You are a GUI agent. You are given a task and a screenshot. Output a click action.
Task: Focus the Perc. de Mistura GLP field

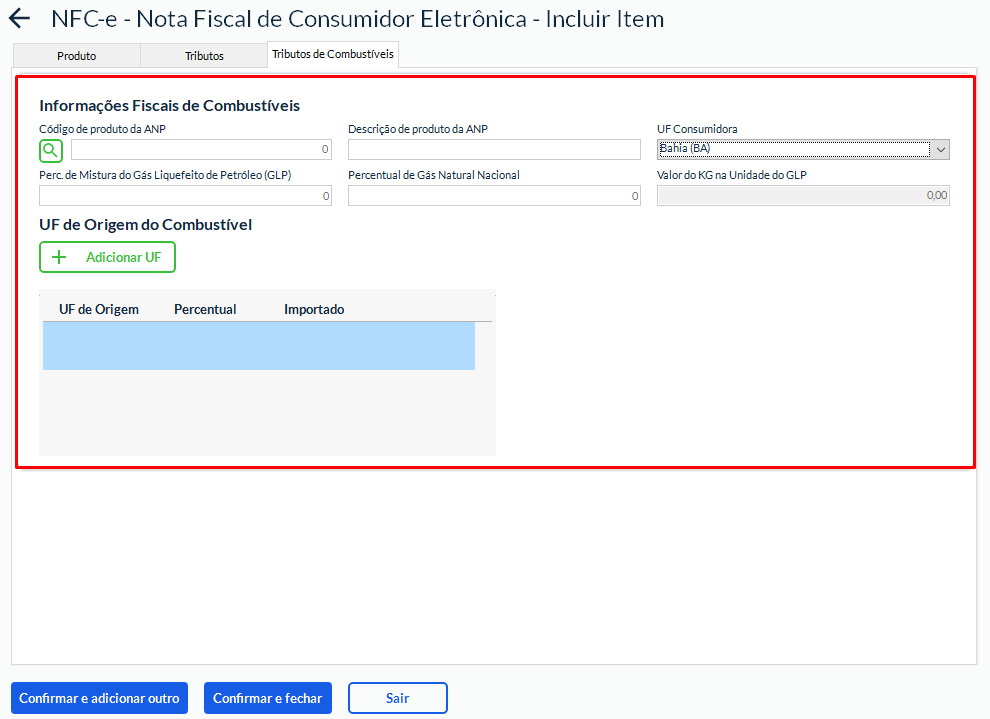click(185, 196)
